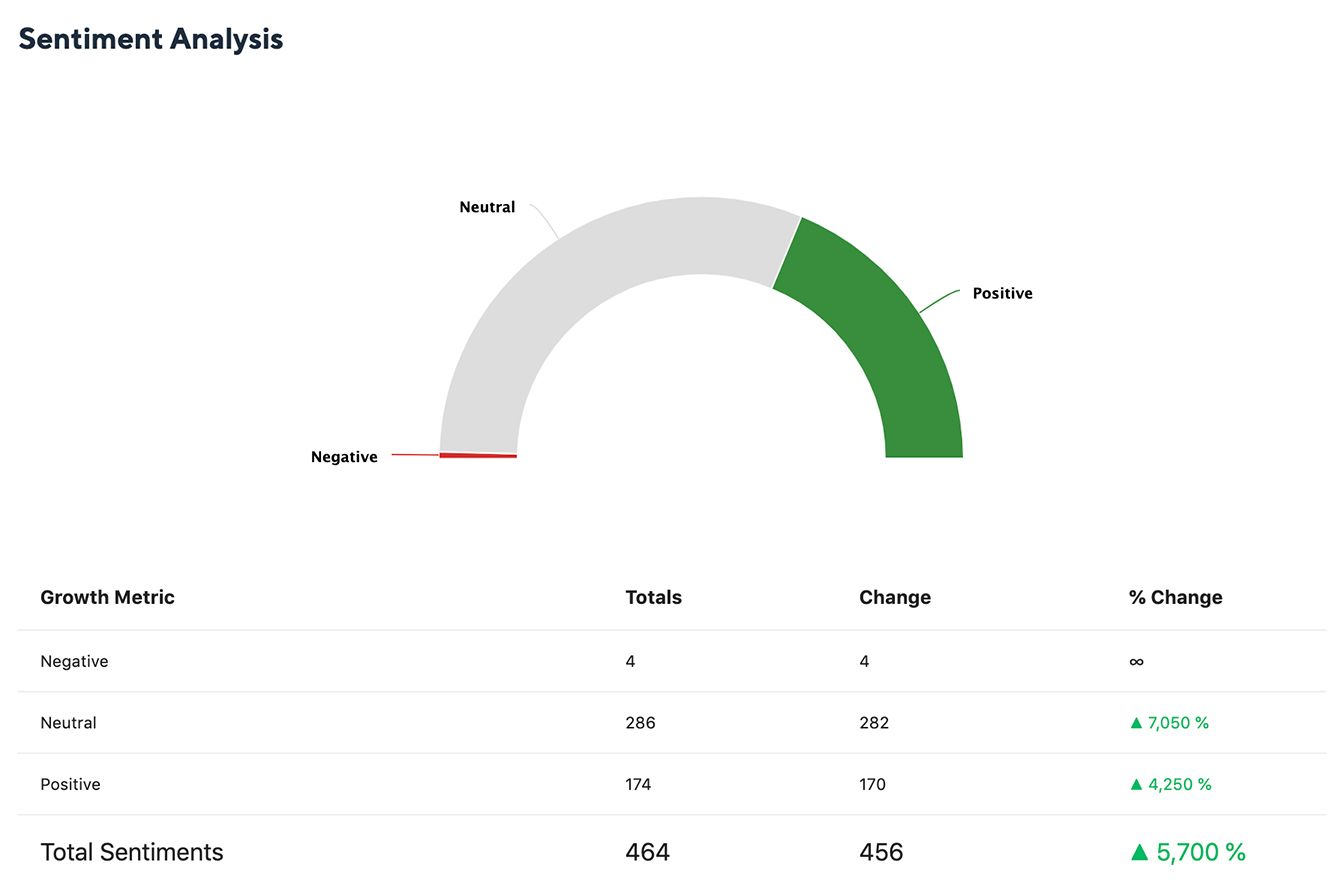The width and height of the screenshot is (1338, 886).
Task: Click the green up arrow beside 7,050 %
Action: (1136, 722)
